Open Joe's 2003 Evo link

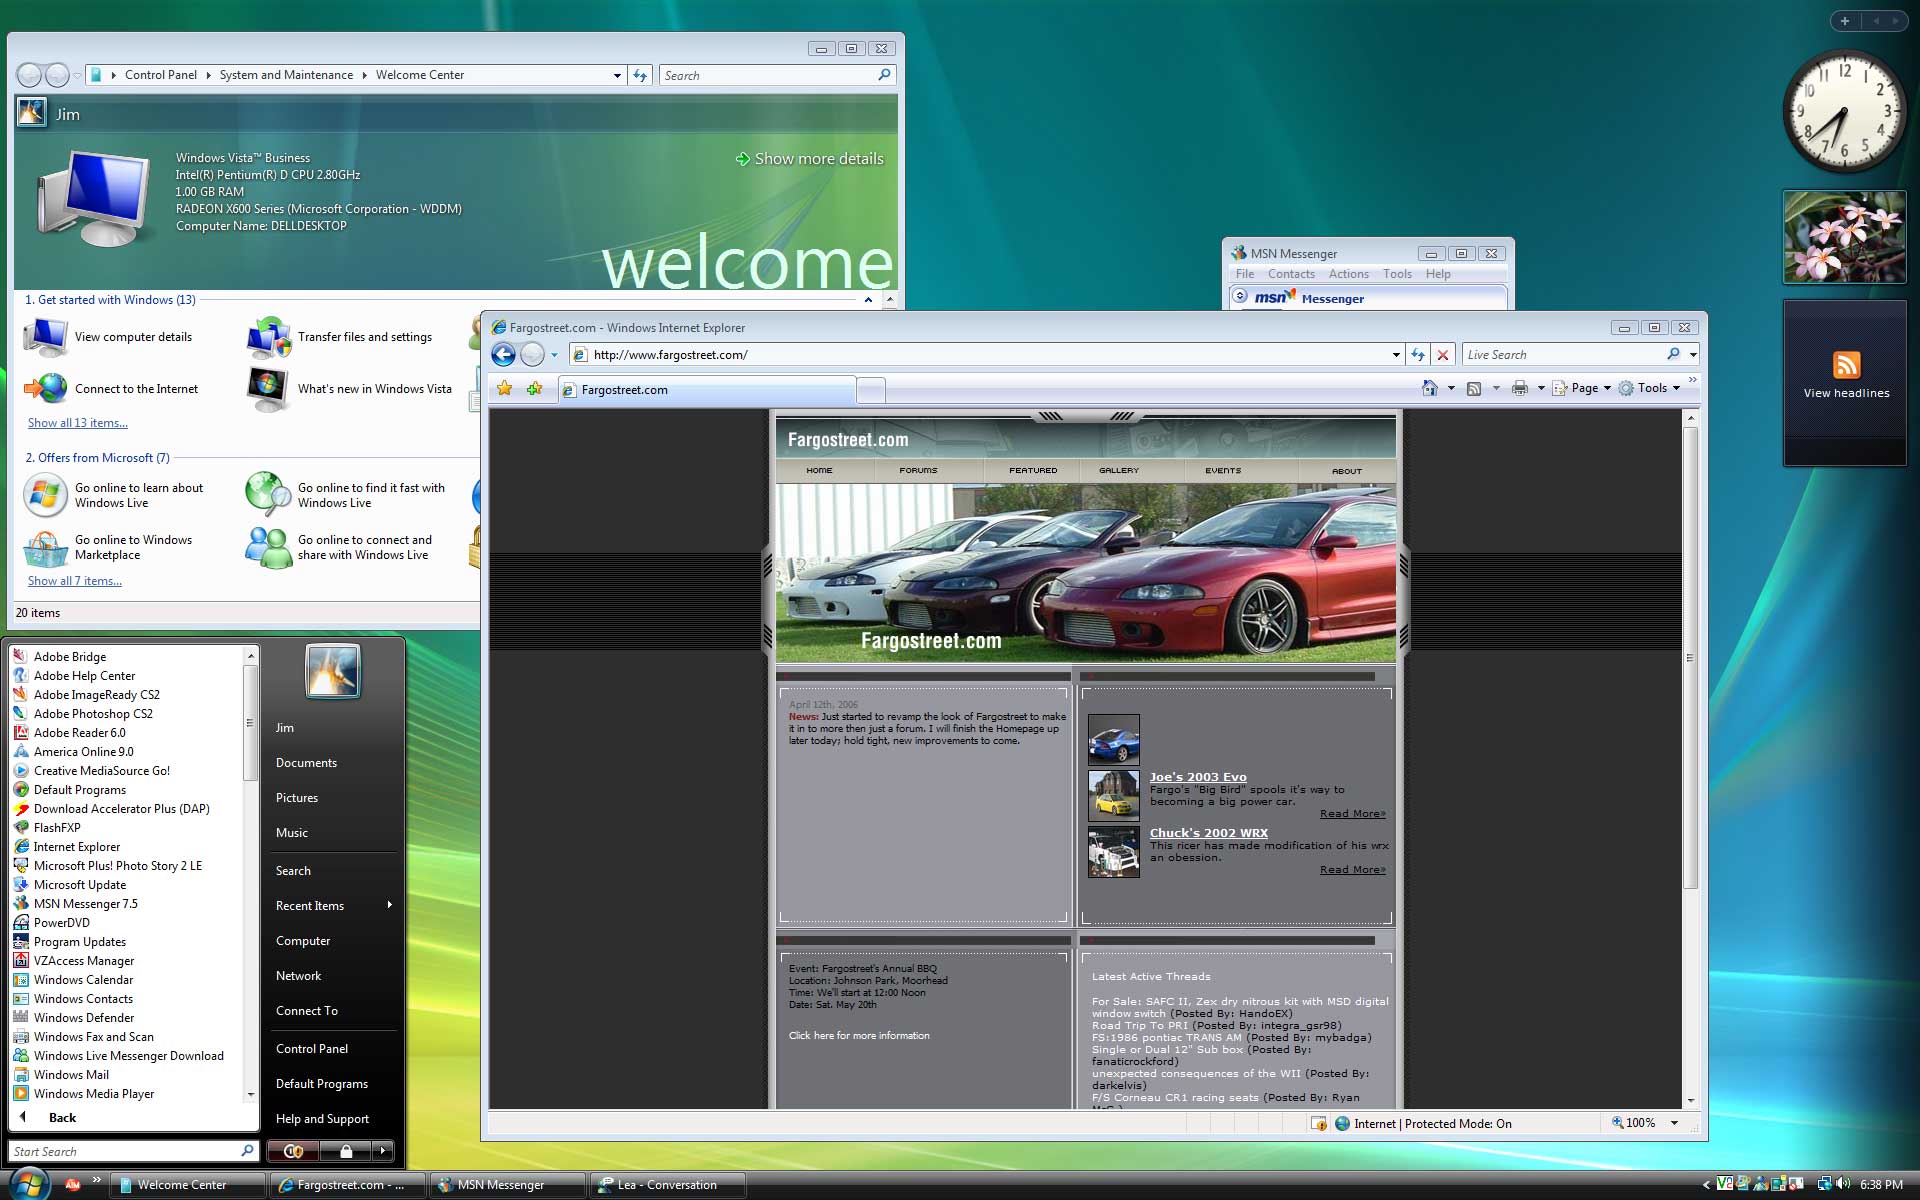(1198, 777)
